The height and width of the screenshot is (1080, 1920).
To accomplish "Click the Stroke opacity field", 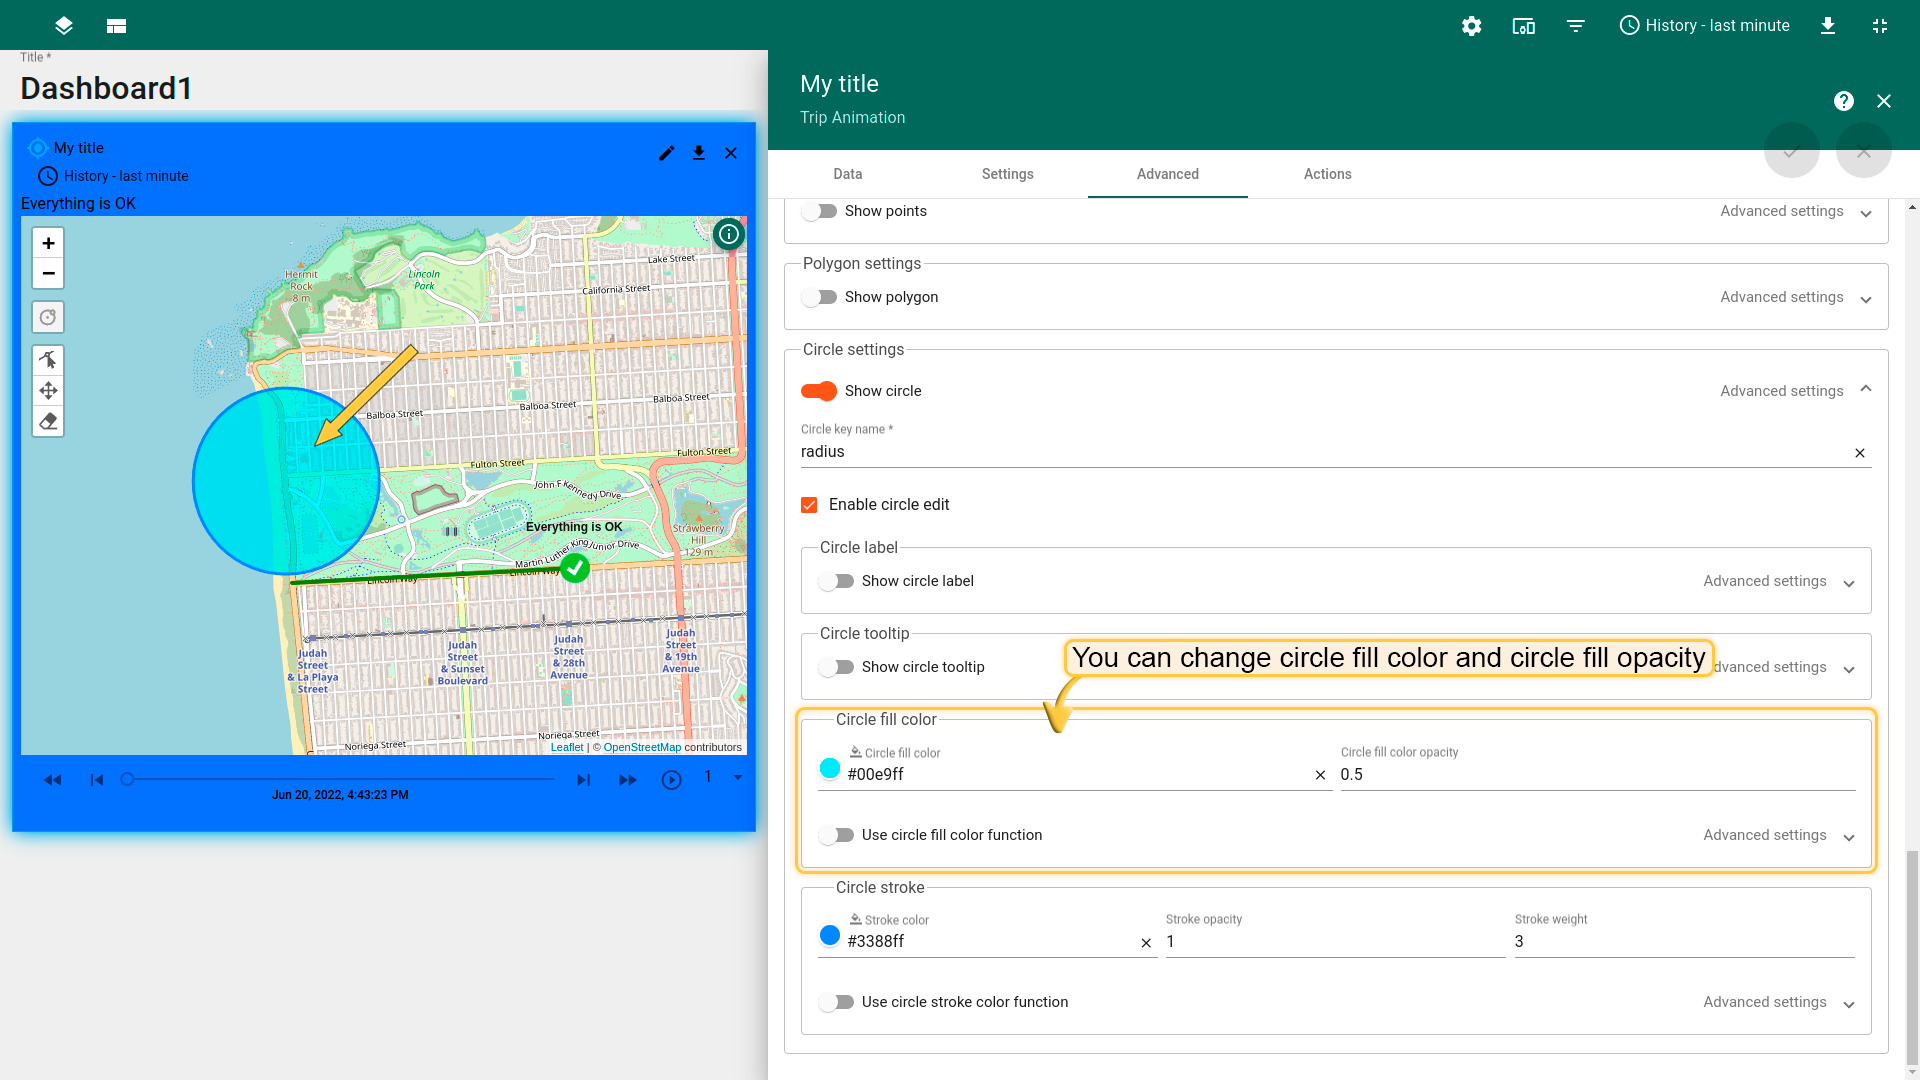I will point(1336,942).
